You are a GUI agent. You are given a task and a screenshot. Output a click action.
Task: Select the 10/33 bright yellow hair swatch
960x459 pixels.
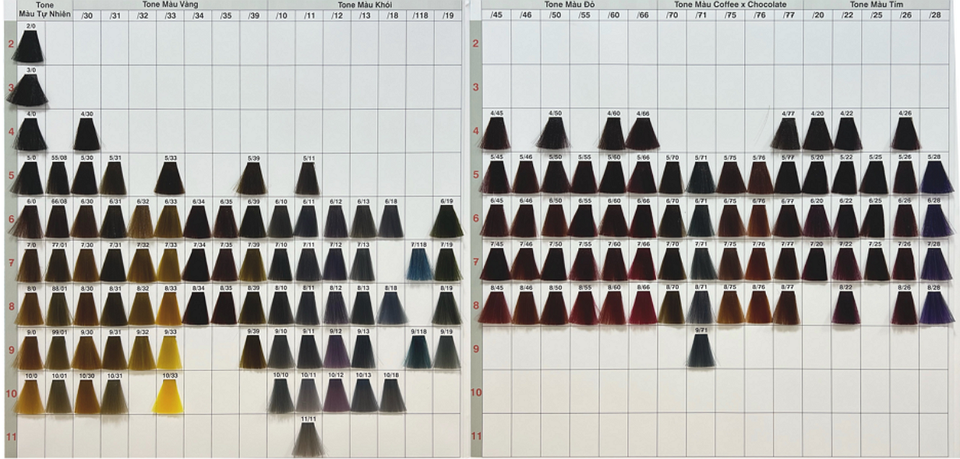[x=169, y=395]
